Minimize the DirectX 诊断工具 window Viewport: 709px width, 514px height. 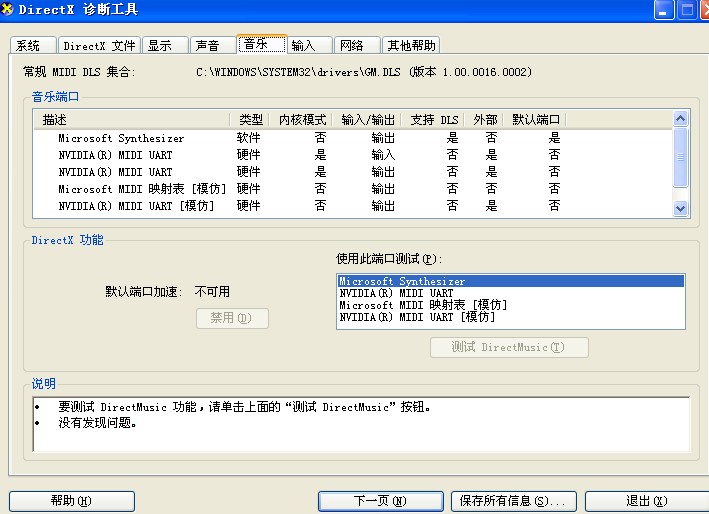tap(664, 10)
